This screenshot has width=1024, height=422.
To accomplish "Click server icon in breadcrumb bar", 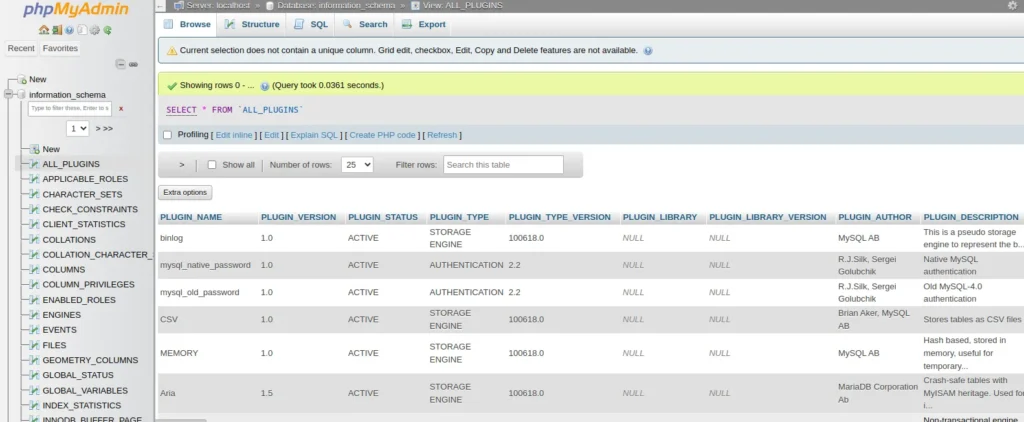I will (178, 5).
